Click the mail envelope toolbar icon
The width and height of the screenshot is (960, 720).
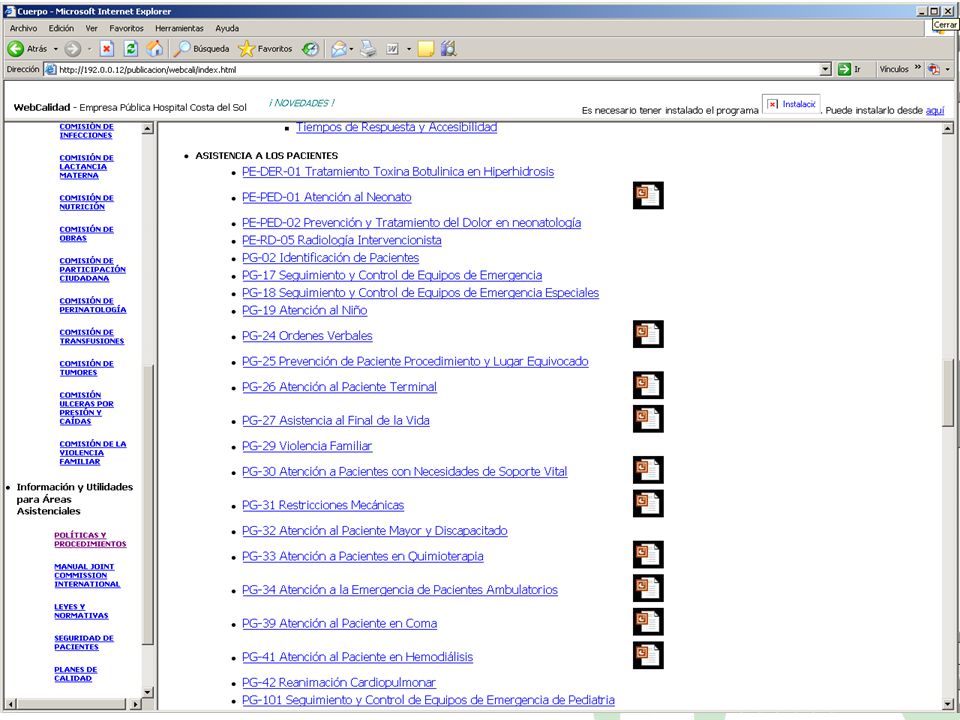(339, 49)
